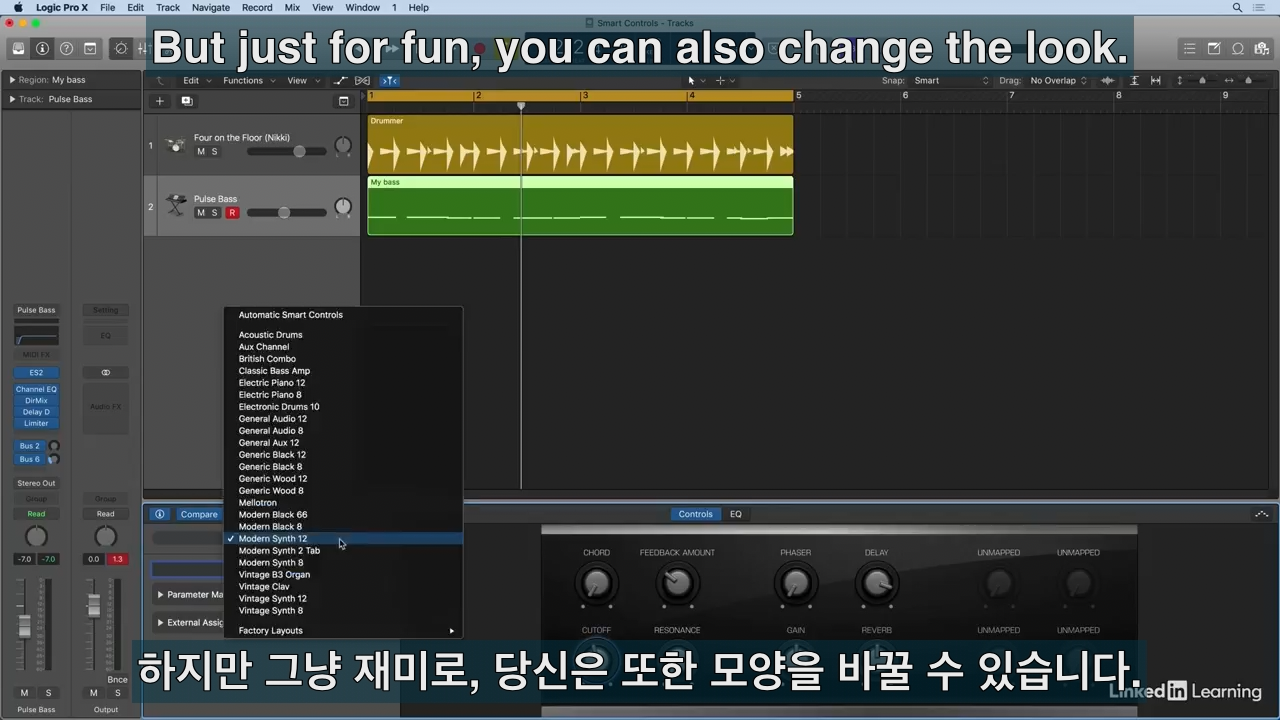Mute the Four on the Floor track

point(201,152)
